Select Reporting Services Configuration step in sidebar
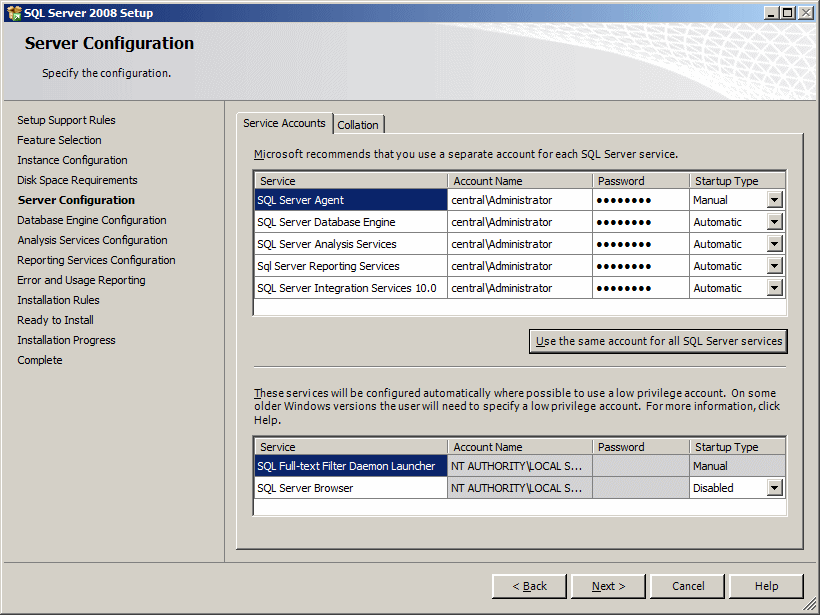This screenshot has width=820, height=615. coord(96,260)
